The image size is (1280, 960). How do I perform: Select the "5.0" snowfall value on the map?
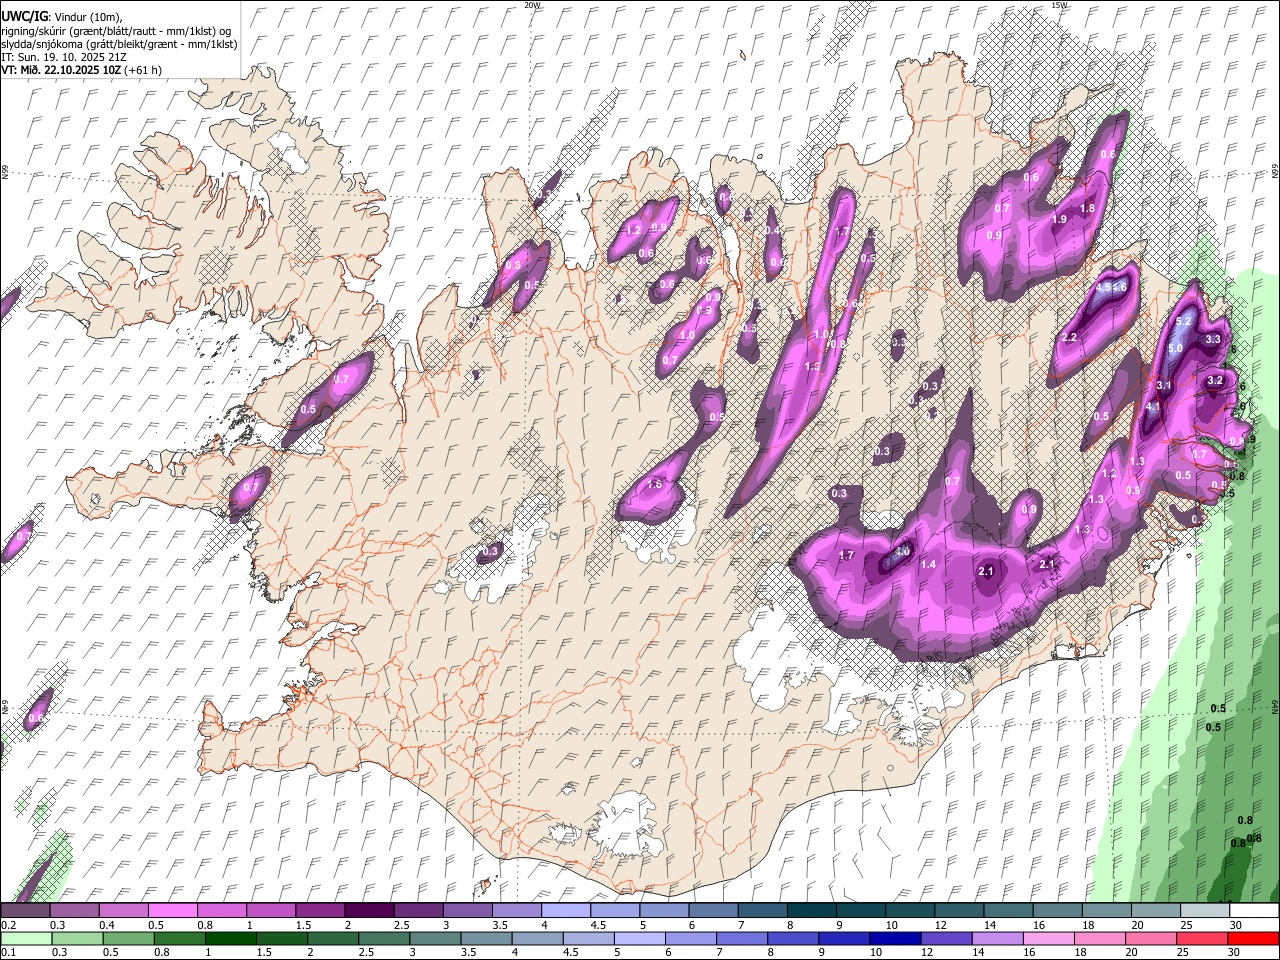pyautogui.click(x=1176, y=348)
